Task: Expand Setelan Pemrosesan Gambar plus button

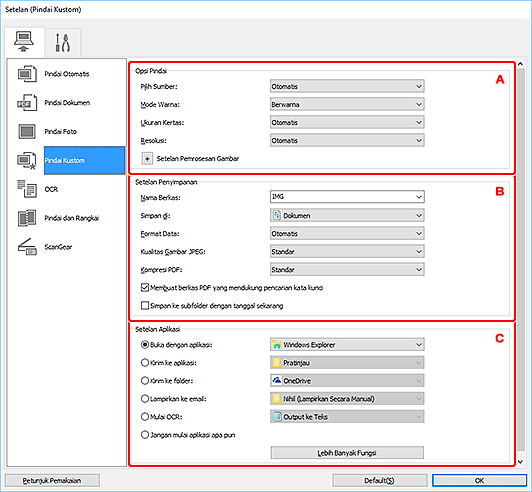Action: click(x=147, y=158)
